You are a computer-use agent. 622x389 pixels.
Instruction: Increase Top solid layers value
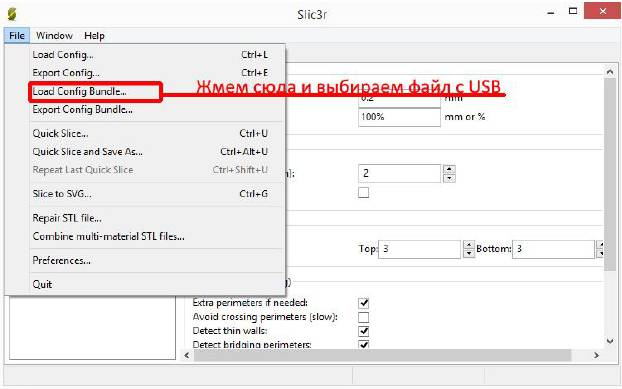(x=469, y=245)
